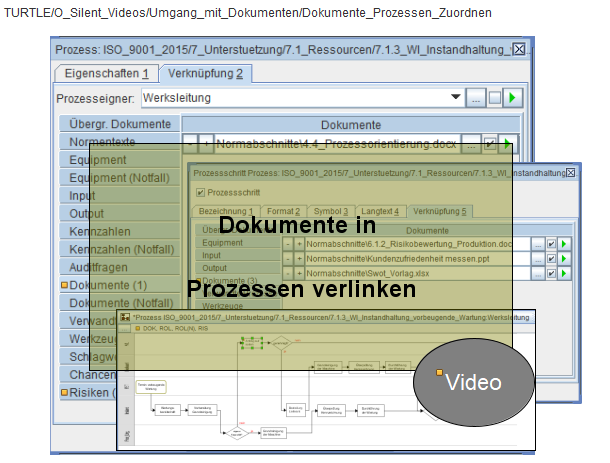Click the green play arrow beside Prozesseigner

(x=512, y=98)
